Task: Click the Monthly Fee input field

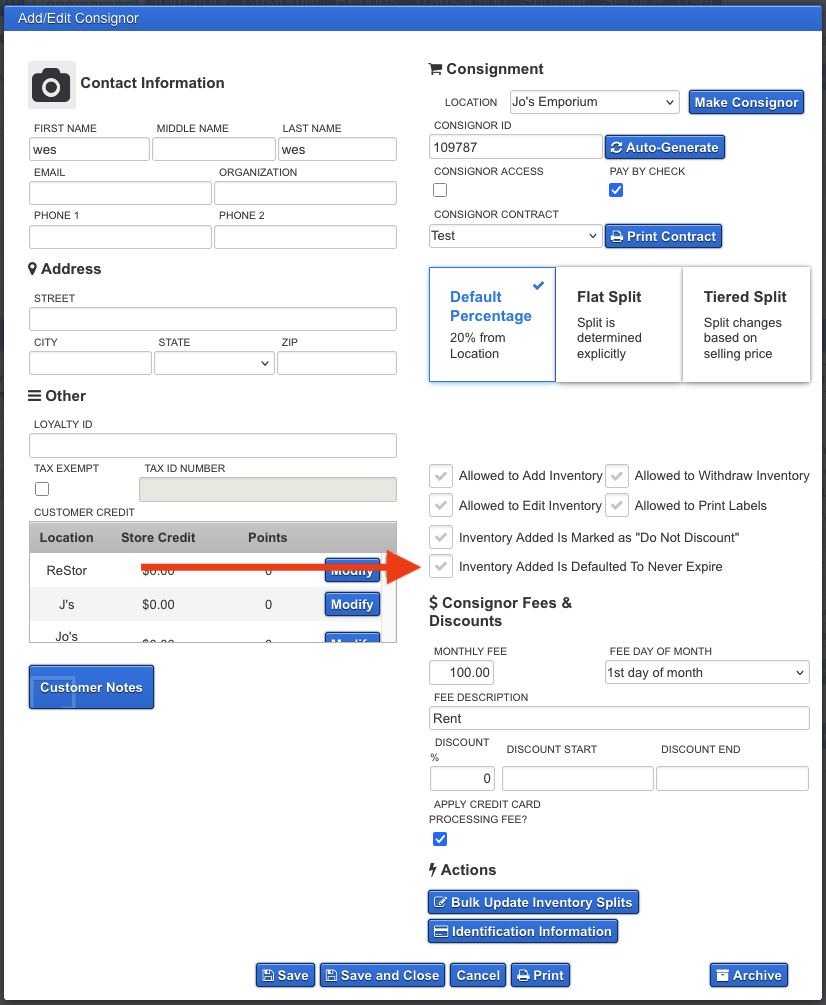Action: tap(461, 673)
